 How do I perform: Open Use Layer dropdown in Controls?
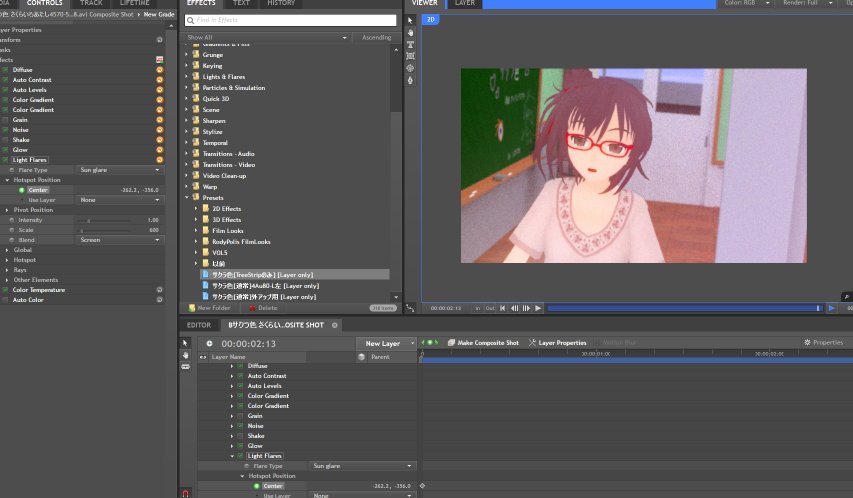click(x=119, y=200)
